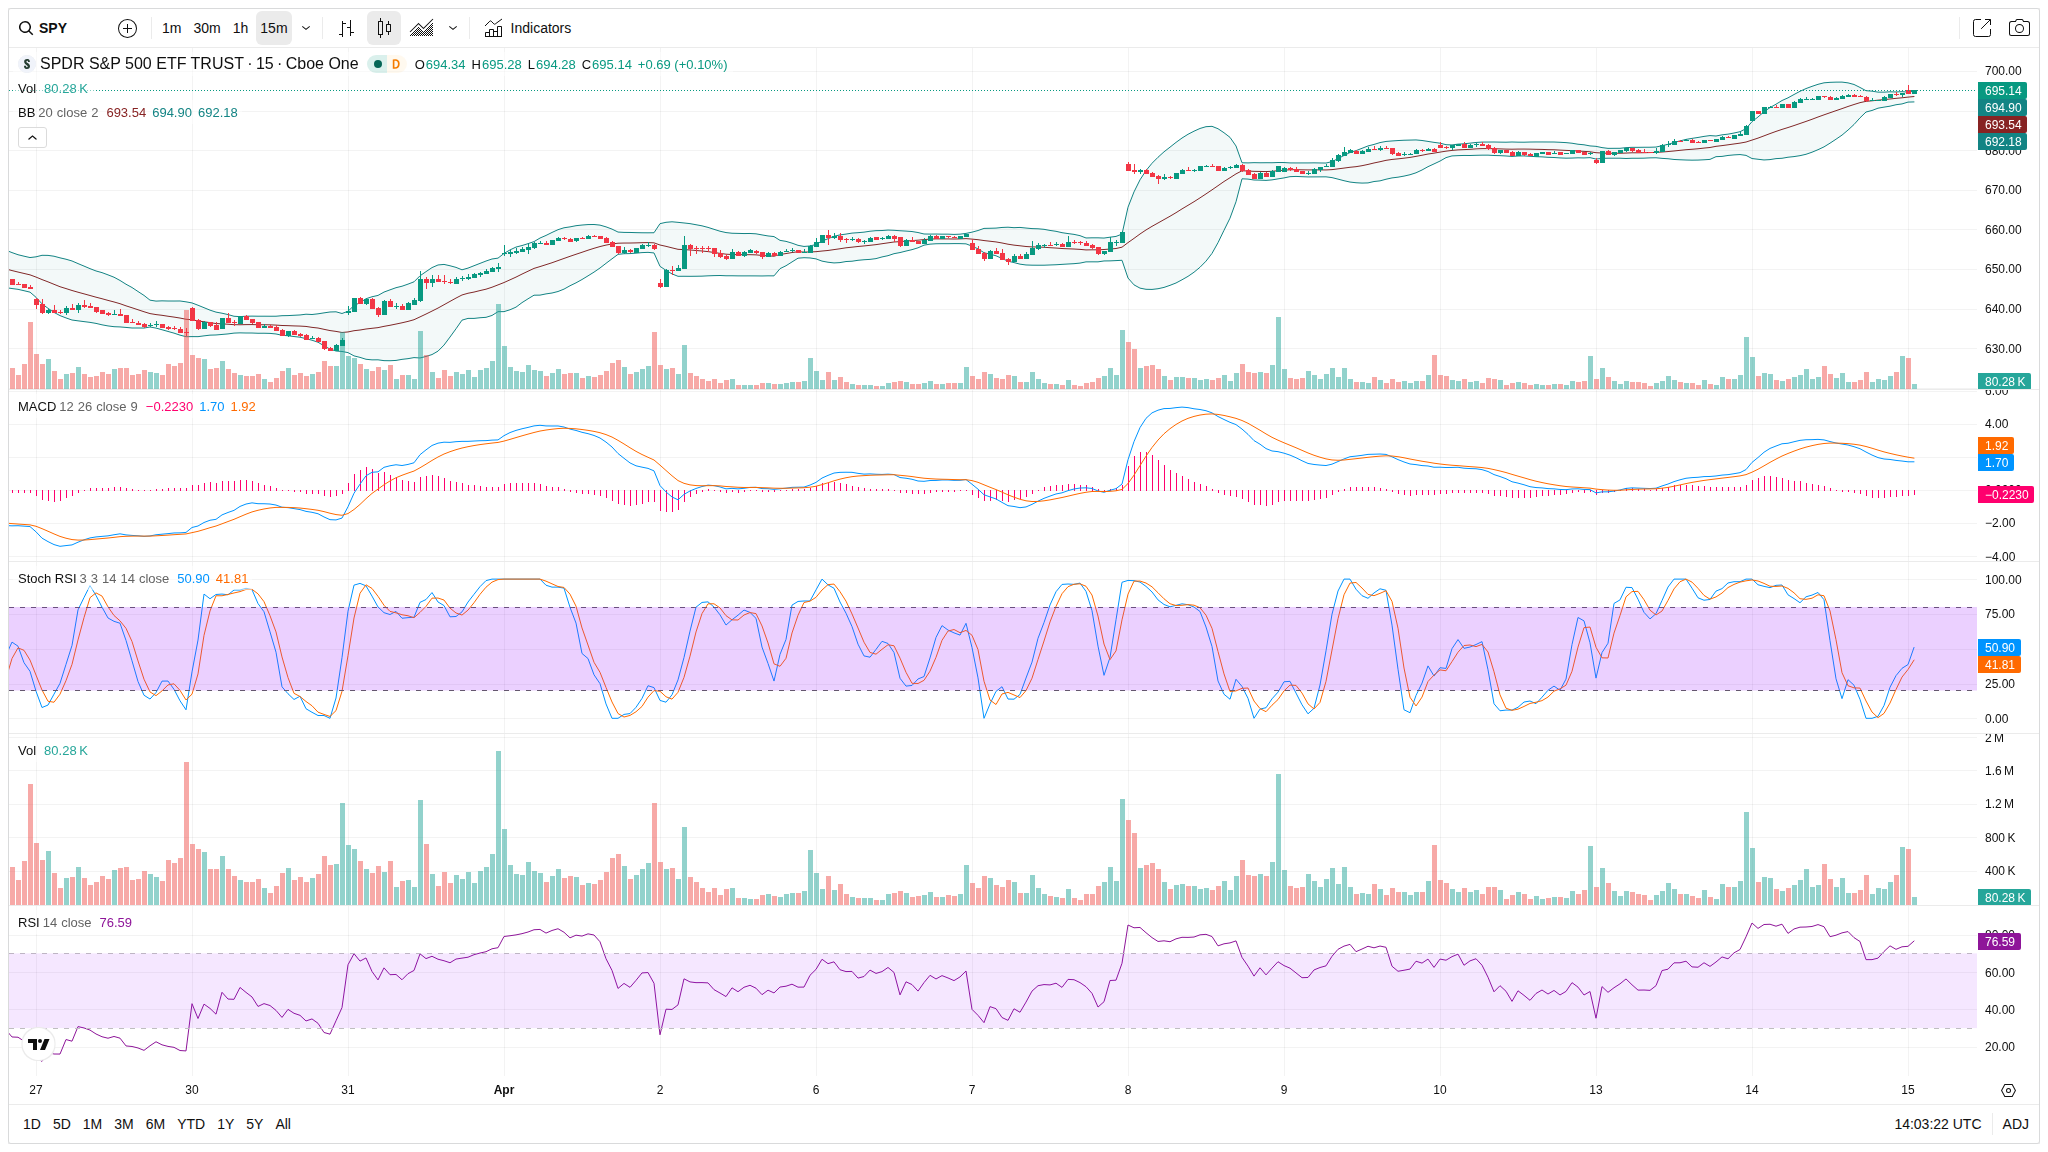Select the Area chart style icon

(422, 28)
